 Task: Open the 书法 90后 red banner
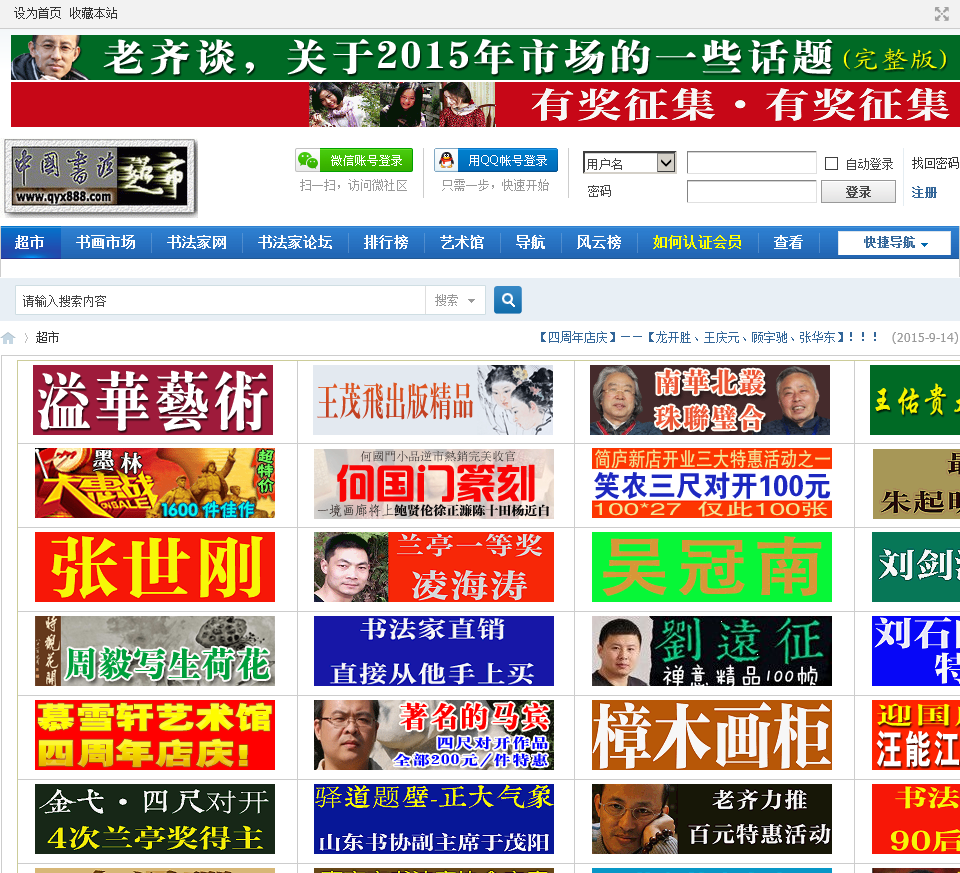point(916,819)
